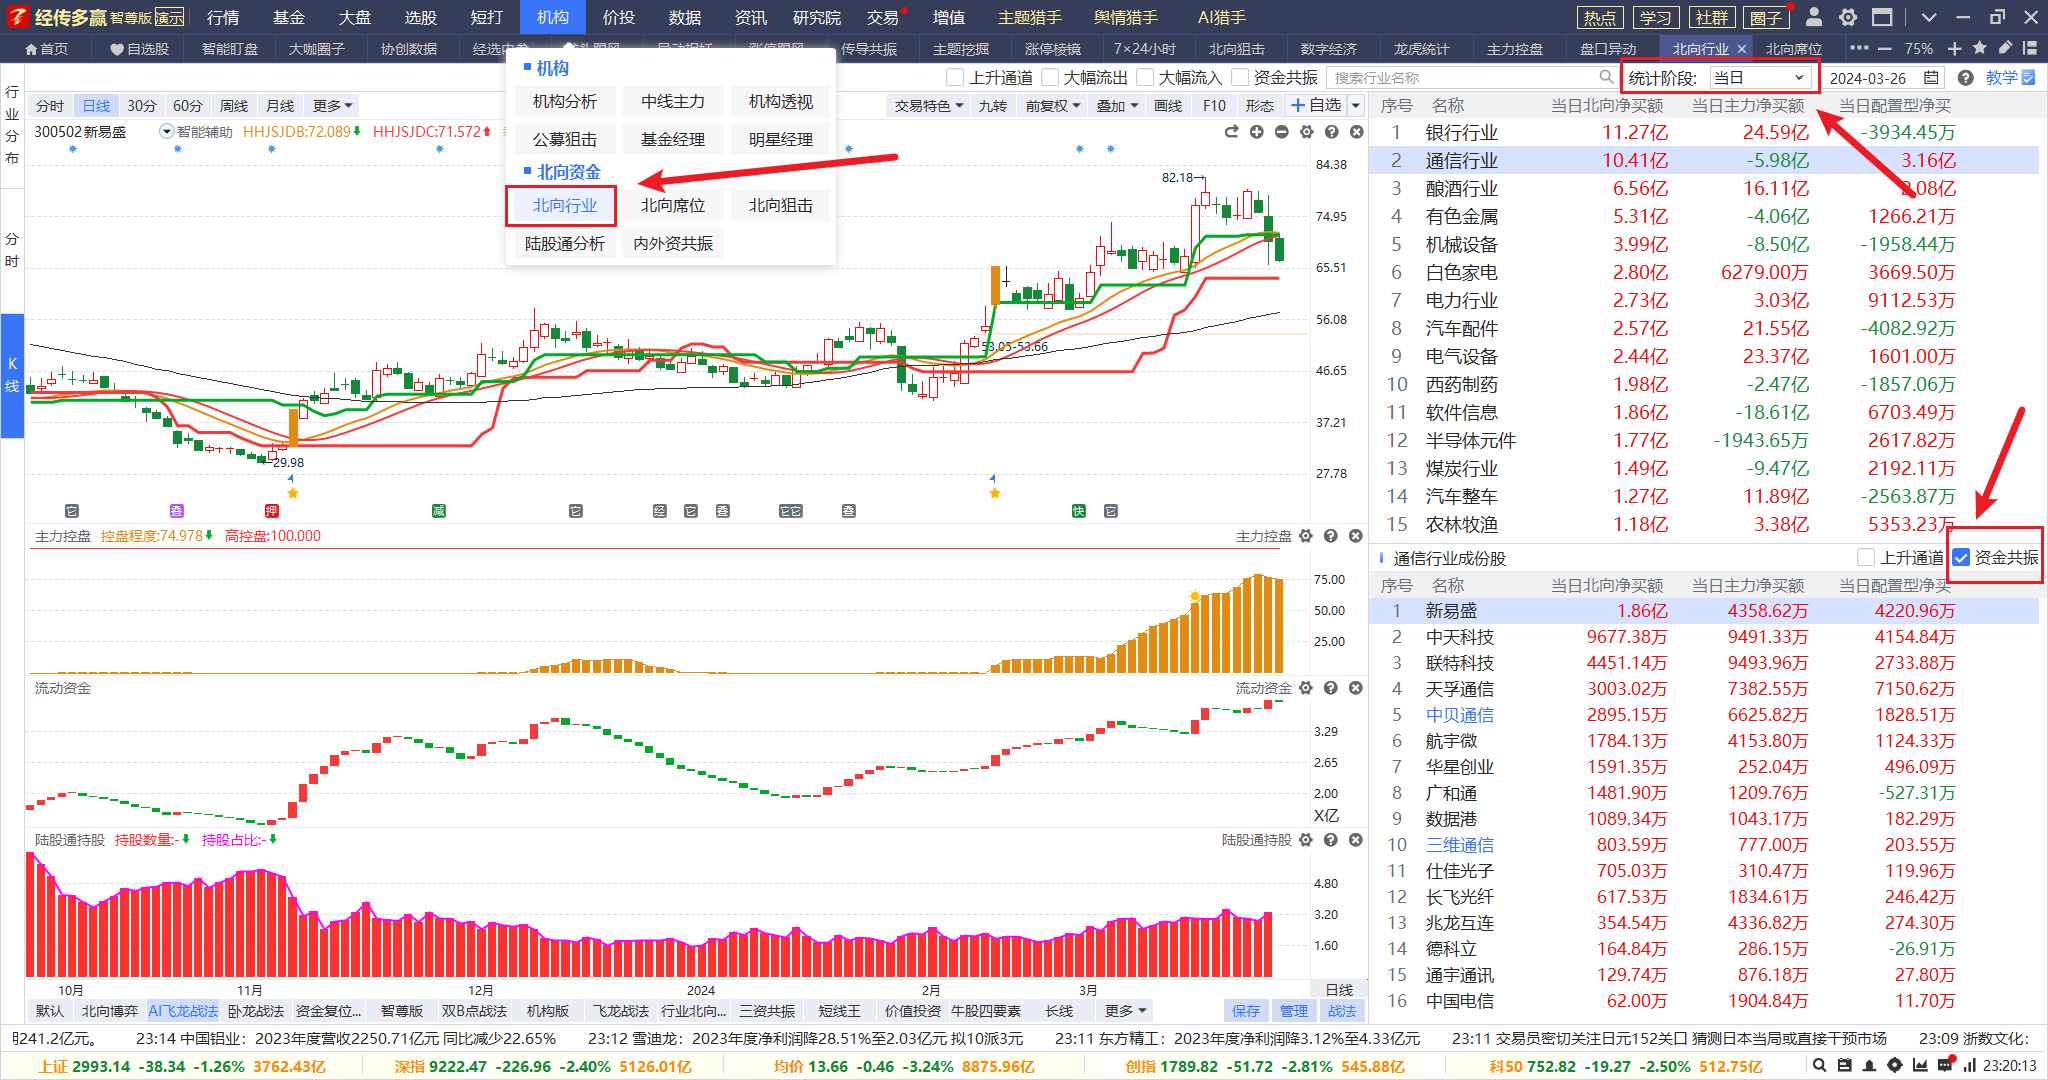This screenshot has width=2048, height=1080.
Task: Enable the 大幅流出 checkbox
Action: (1050, 77)
